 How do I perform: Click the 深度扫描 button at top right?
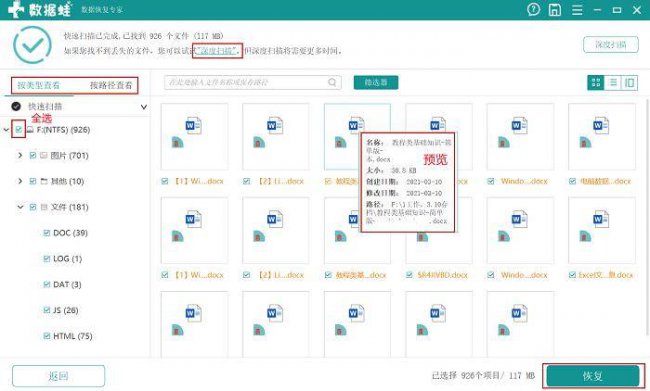coord(611,44)
